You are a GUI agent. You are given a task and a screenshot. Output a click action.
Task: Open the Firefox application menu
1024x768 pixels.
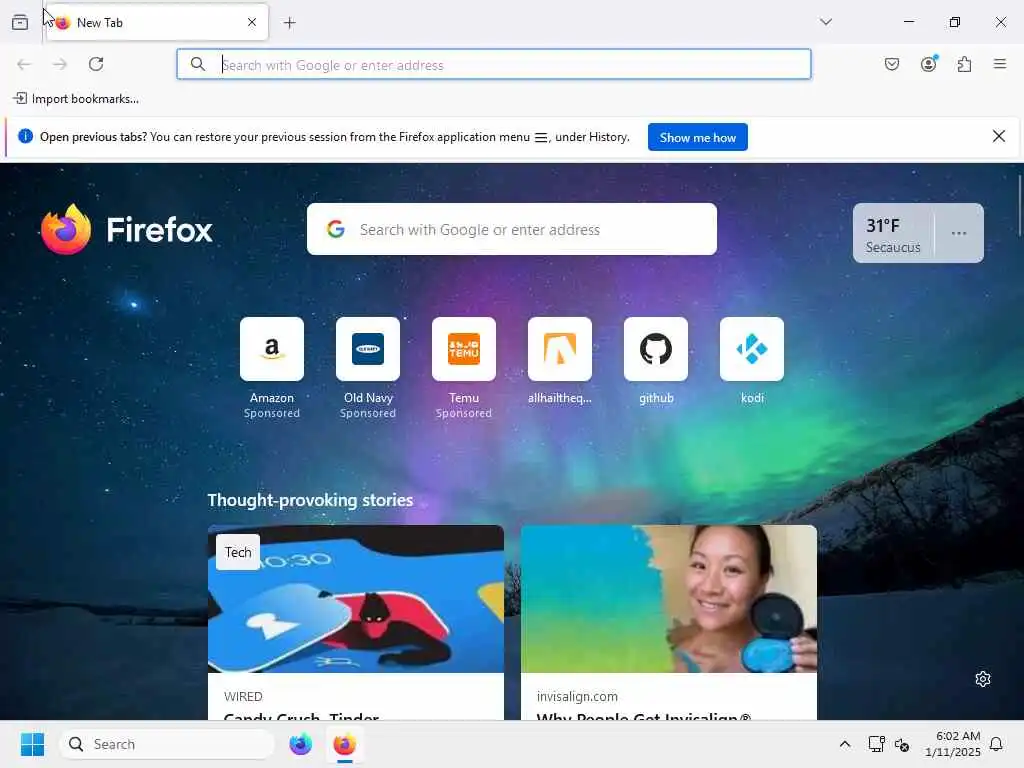(x=1000, y=64)
